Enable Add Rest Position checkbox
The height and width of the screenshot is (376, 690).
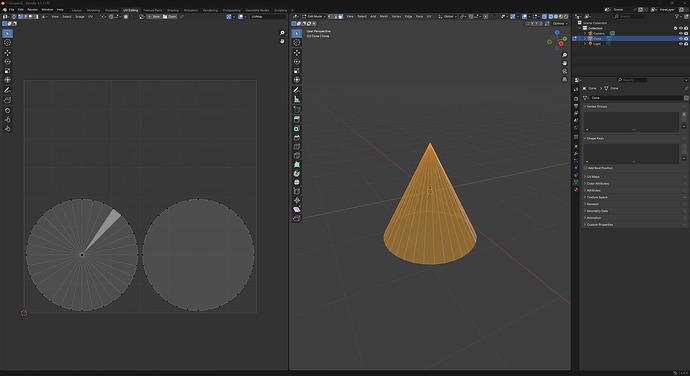point(586,168)
